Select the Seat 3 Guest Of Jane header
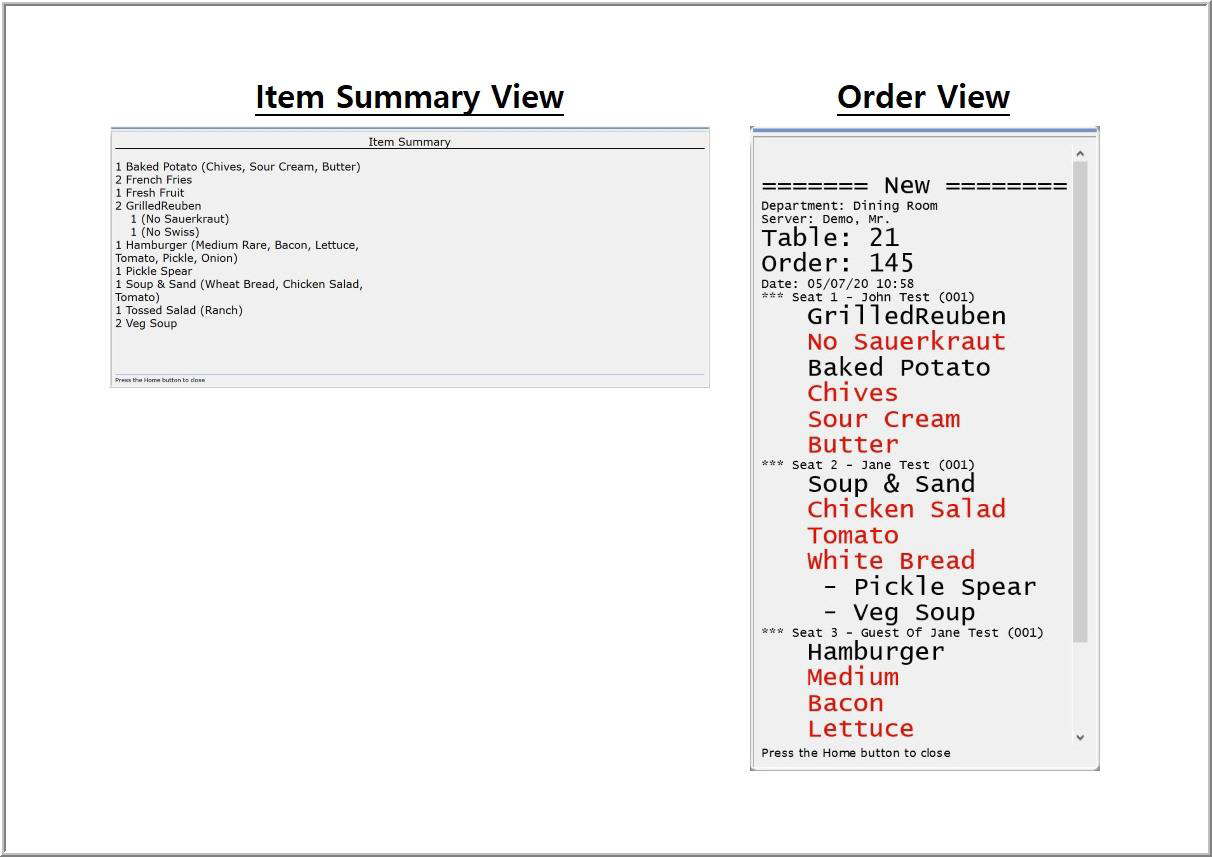The width and height of the screenshot is (1212, 857). [x=902, y=633]
